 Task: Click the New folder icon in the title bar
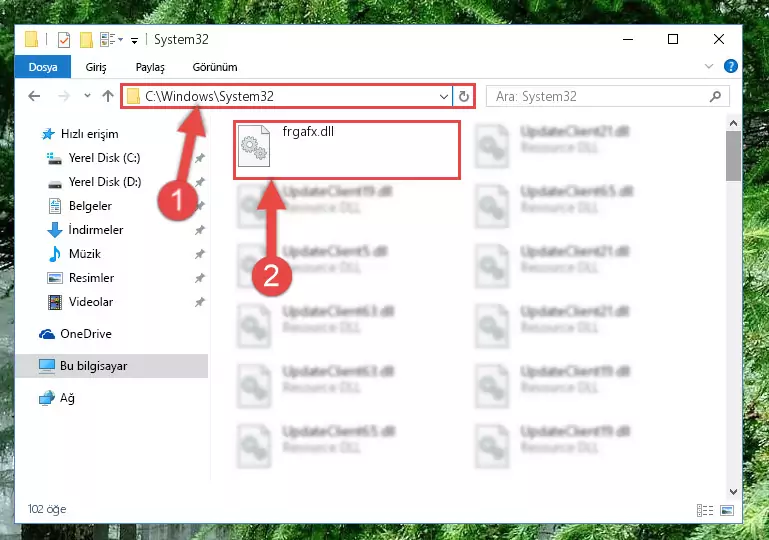86,39
